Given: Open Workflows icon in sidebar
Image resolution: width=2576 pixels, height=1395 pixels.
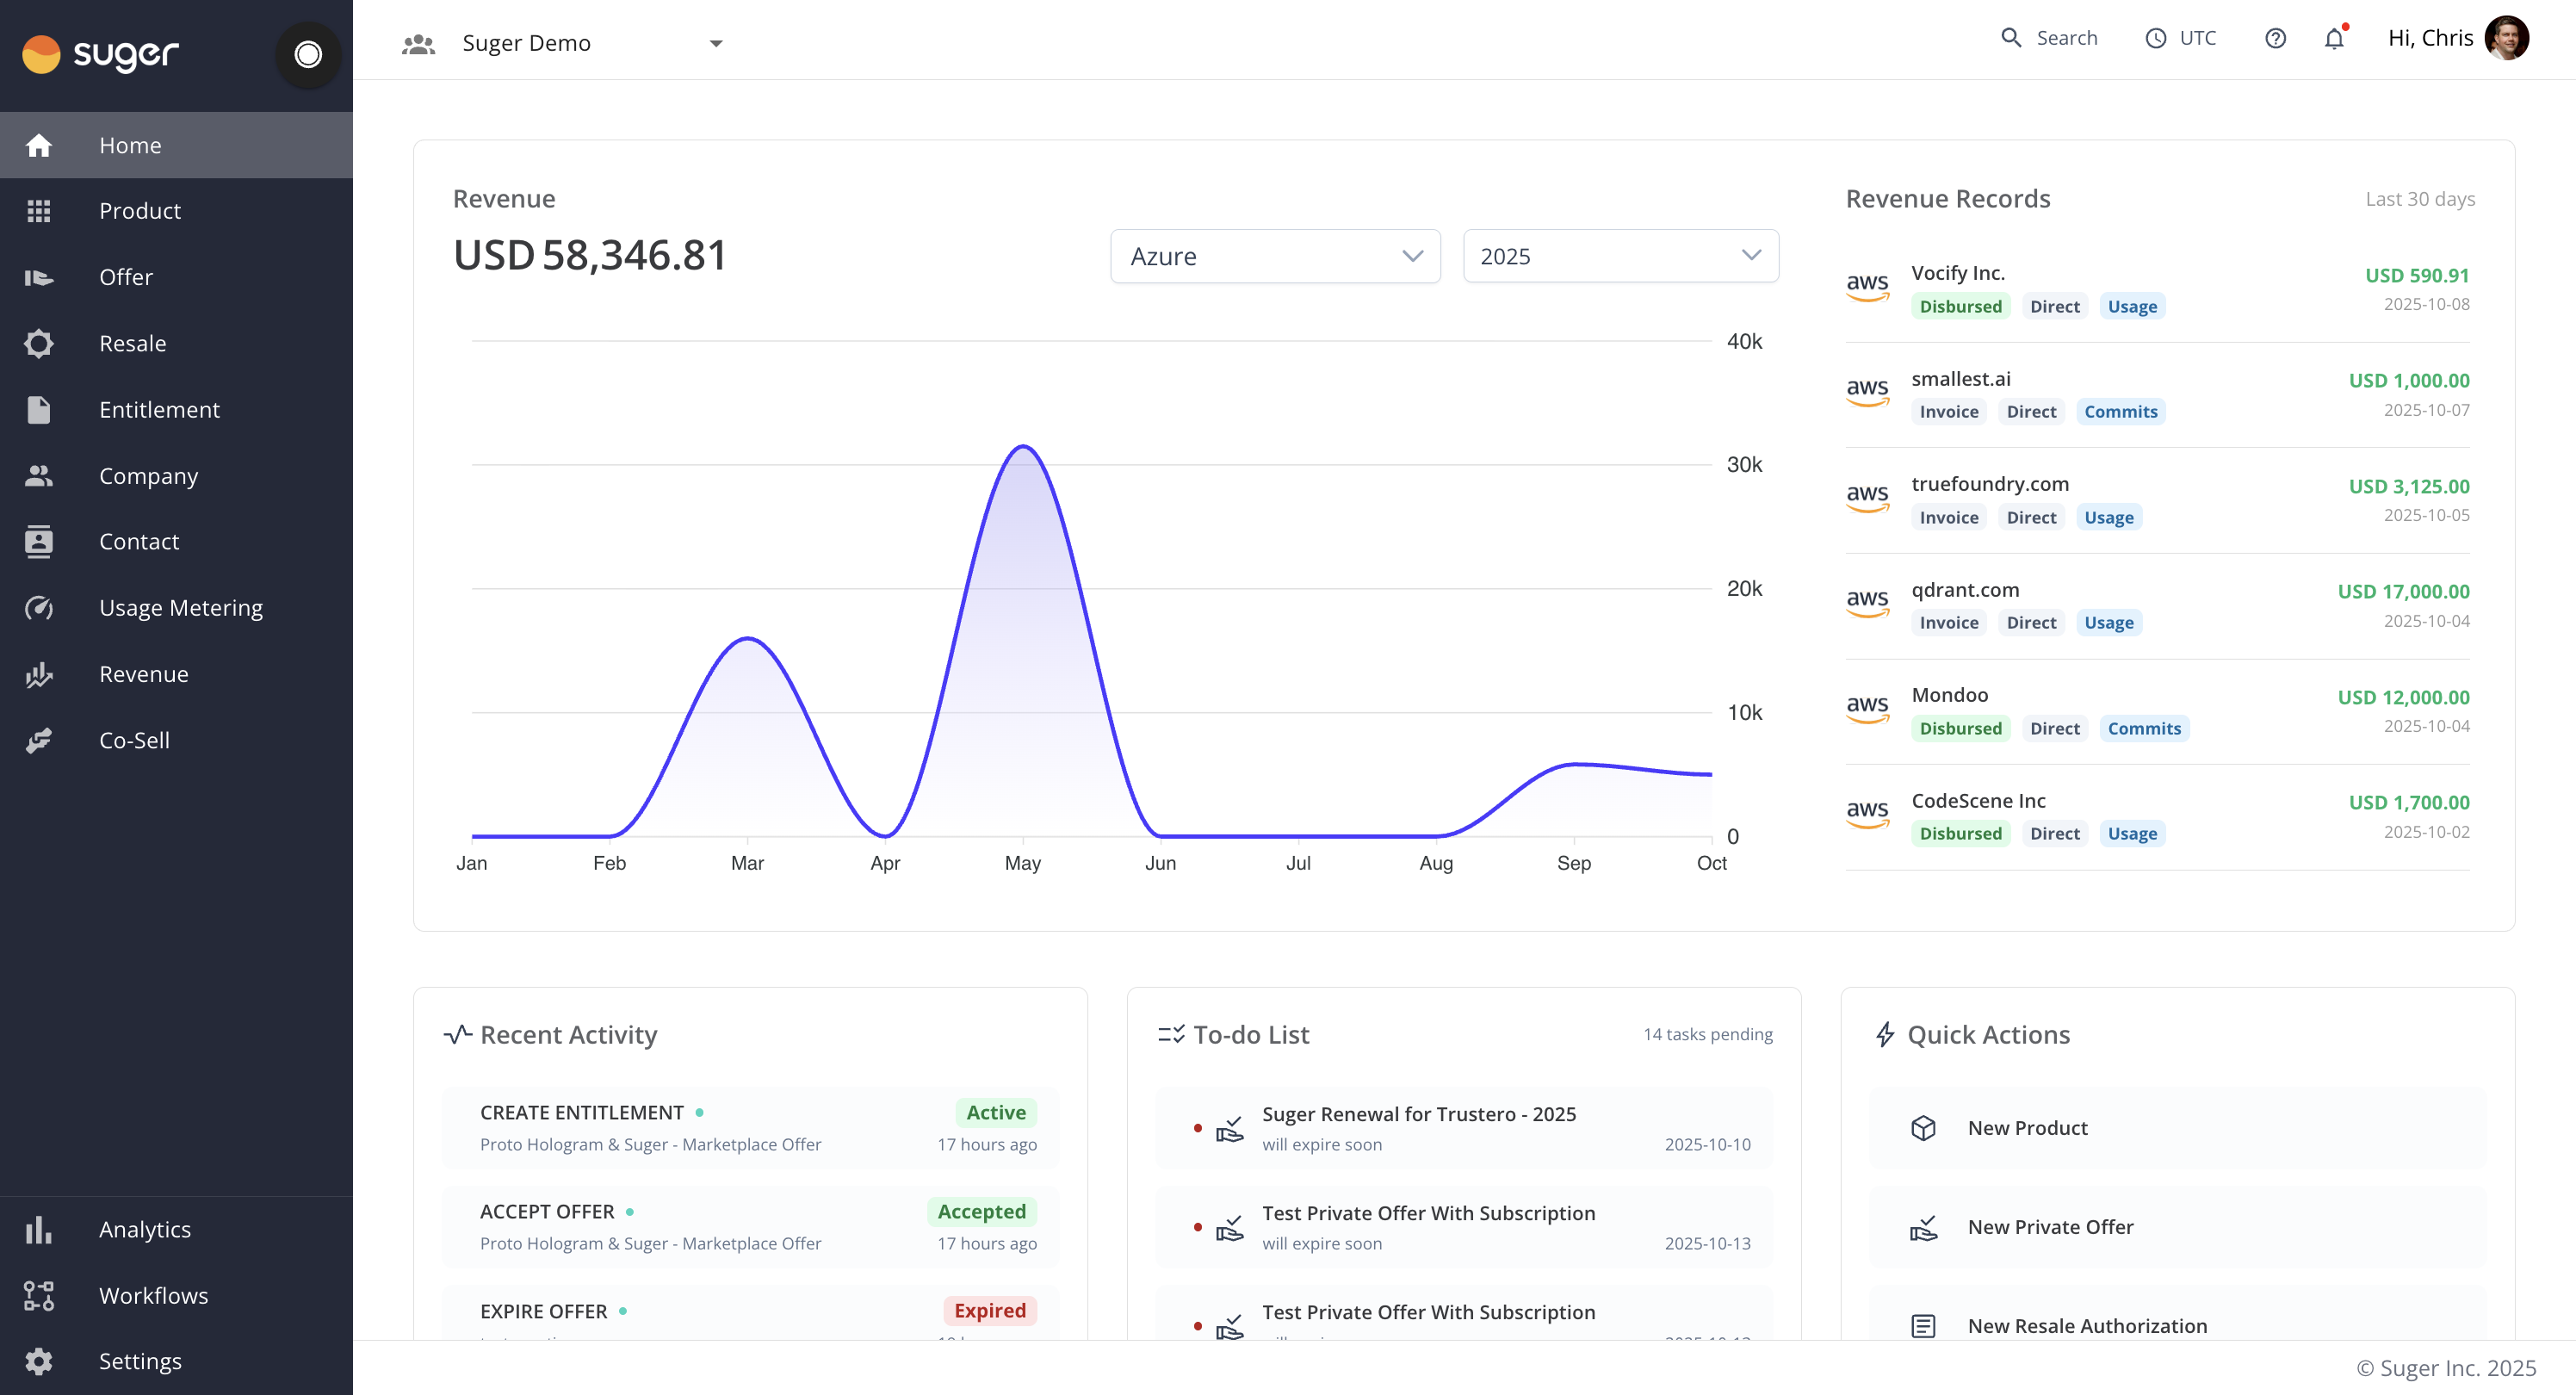Looking at the screenshot, I should 39,1295.
